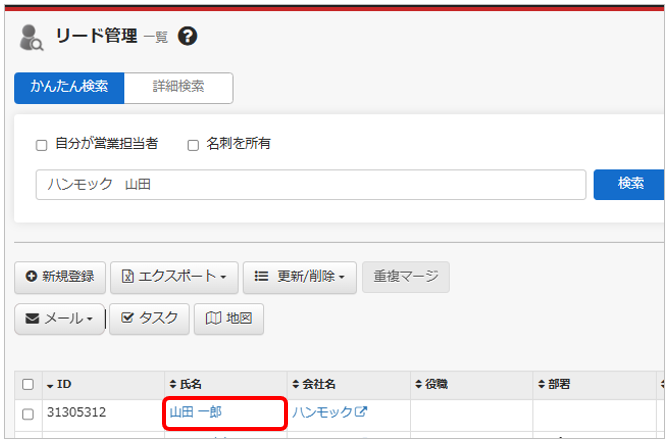669x445 pixels.
Task: Open the 更新/削除 dropdown
Action: [300, 277]
